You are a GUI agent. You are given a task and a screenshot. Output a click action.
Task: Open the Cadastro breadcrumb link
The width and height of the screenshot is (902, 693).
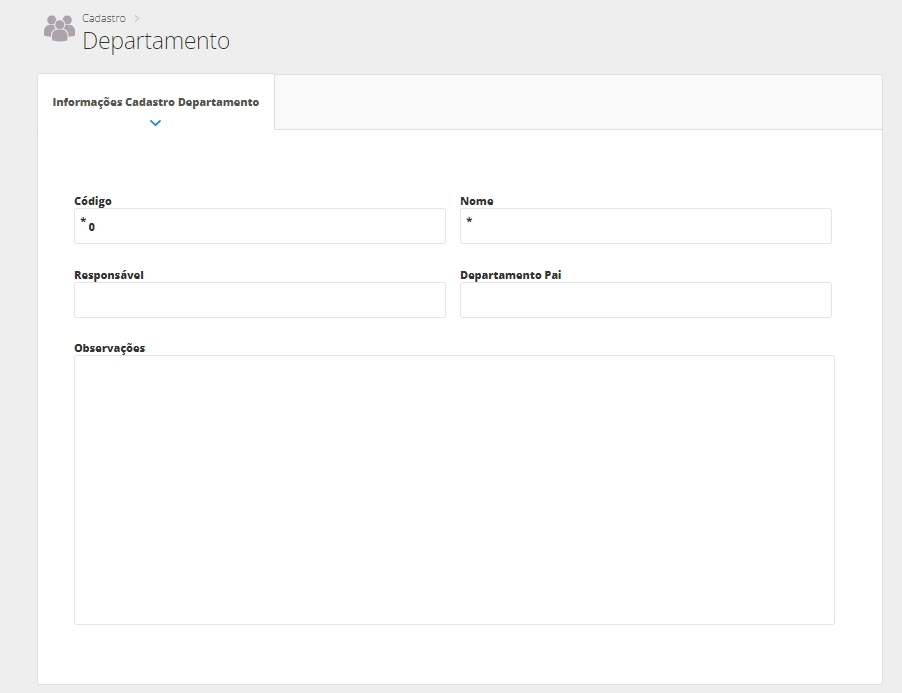coord(103,18)
